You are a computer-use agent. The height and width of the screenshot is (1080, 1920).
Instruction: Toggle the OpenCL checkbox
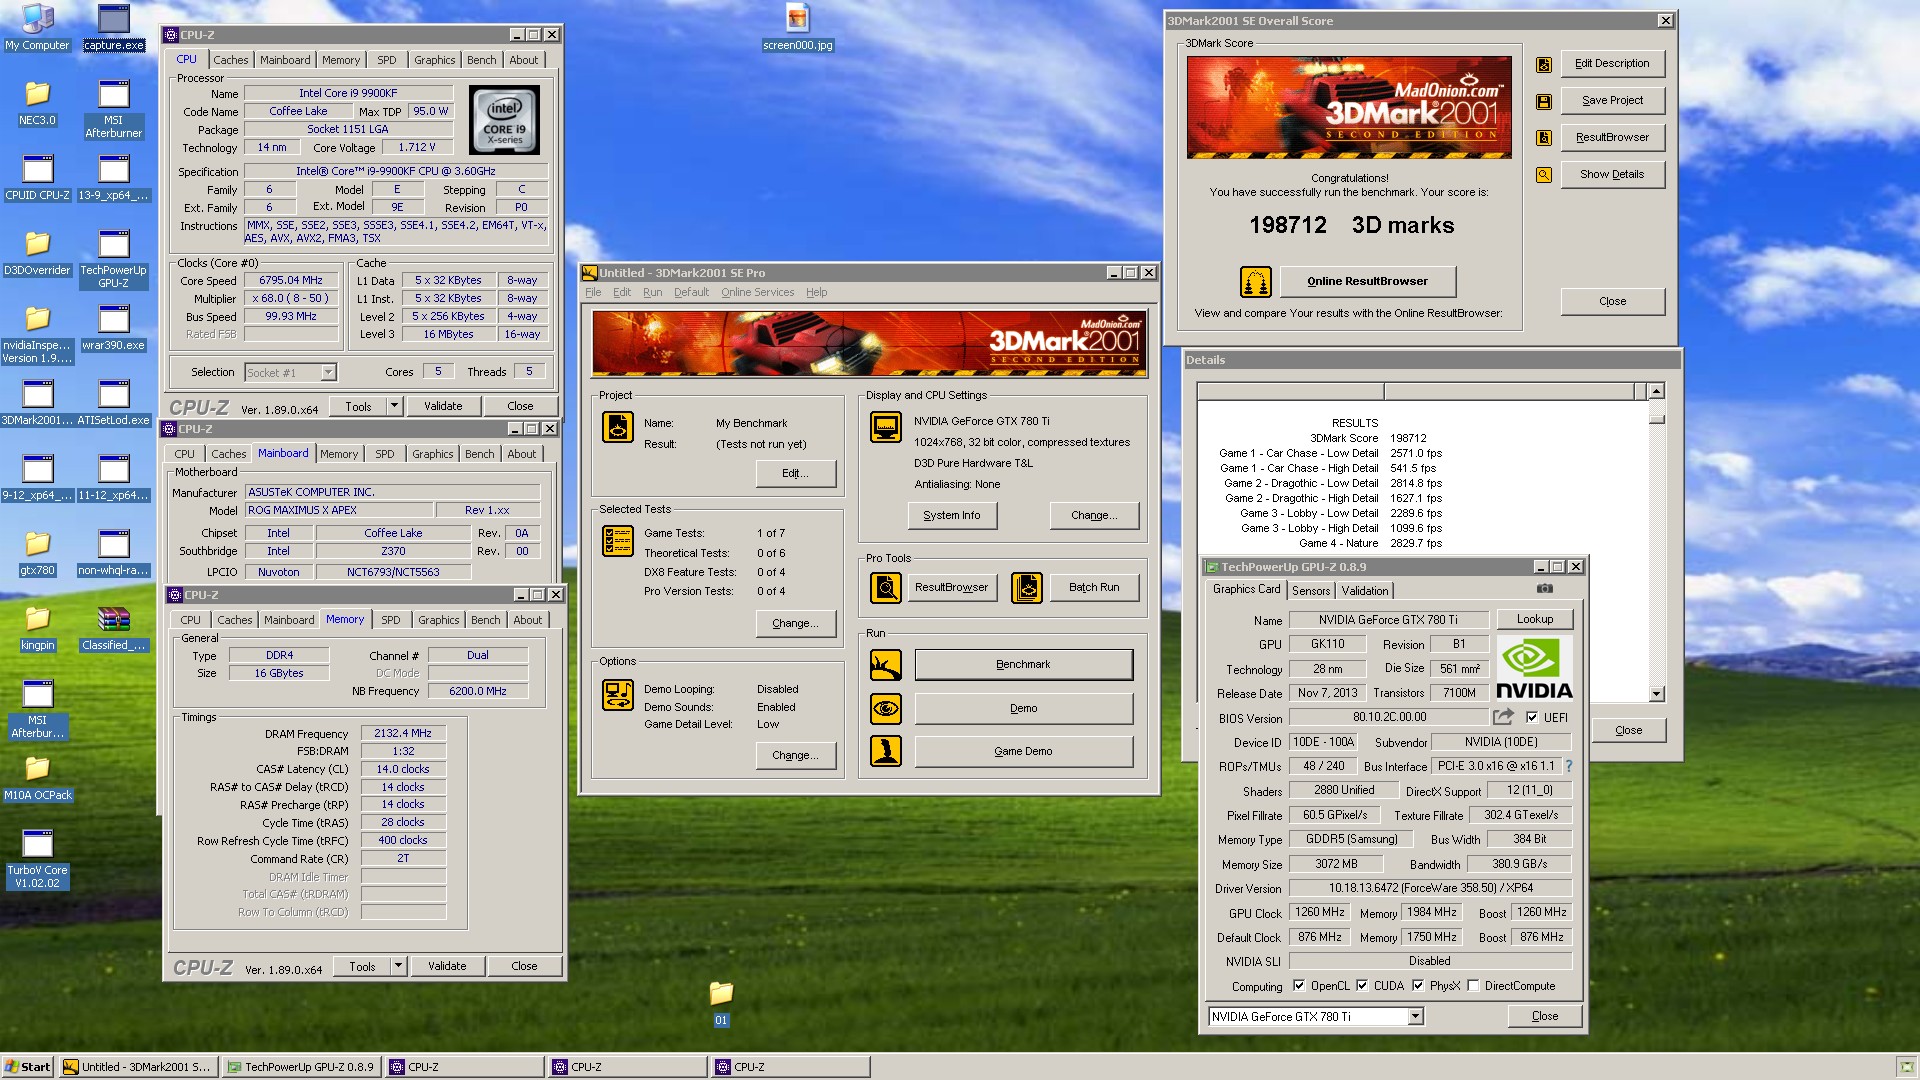tap(1298, 986)
